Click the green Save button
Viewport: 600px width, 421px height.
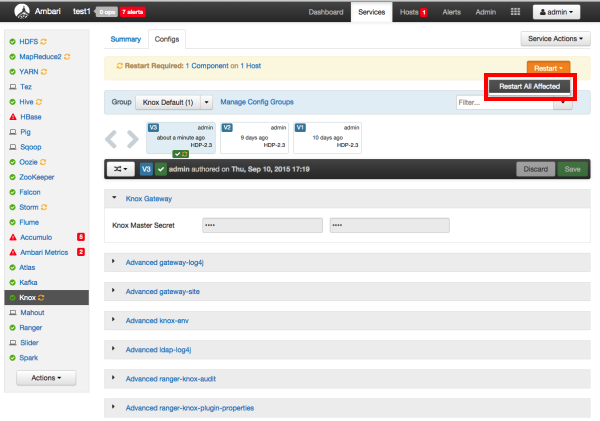(572, 169)
